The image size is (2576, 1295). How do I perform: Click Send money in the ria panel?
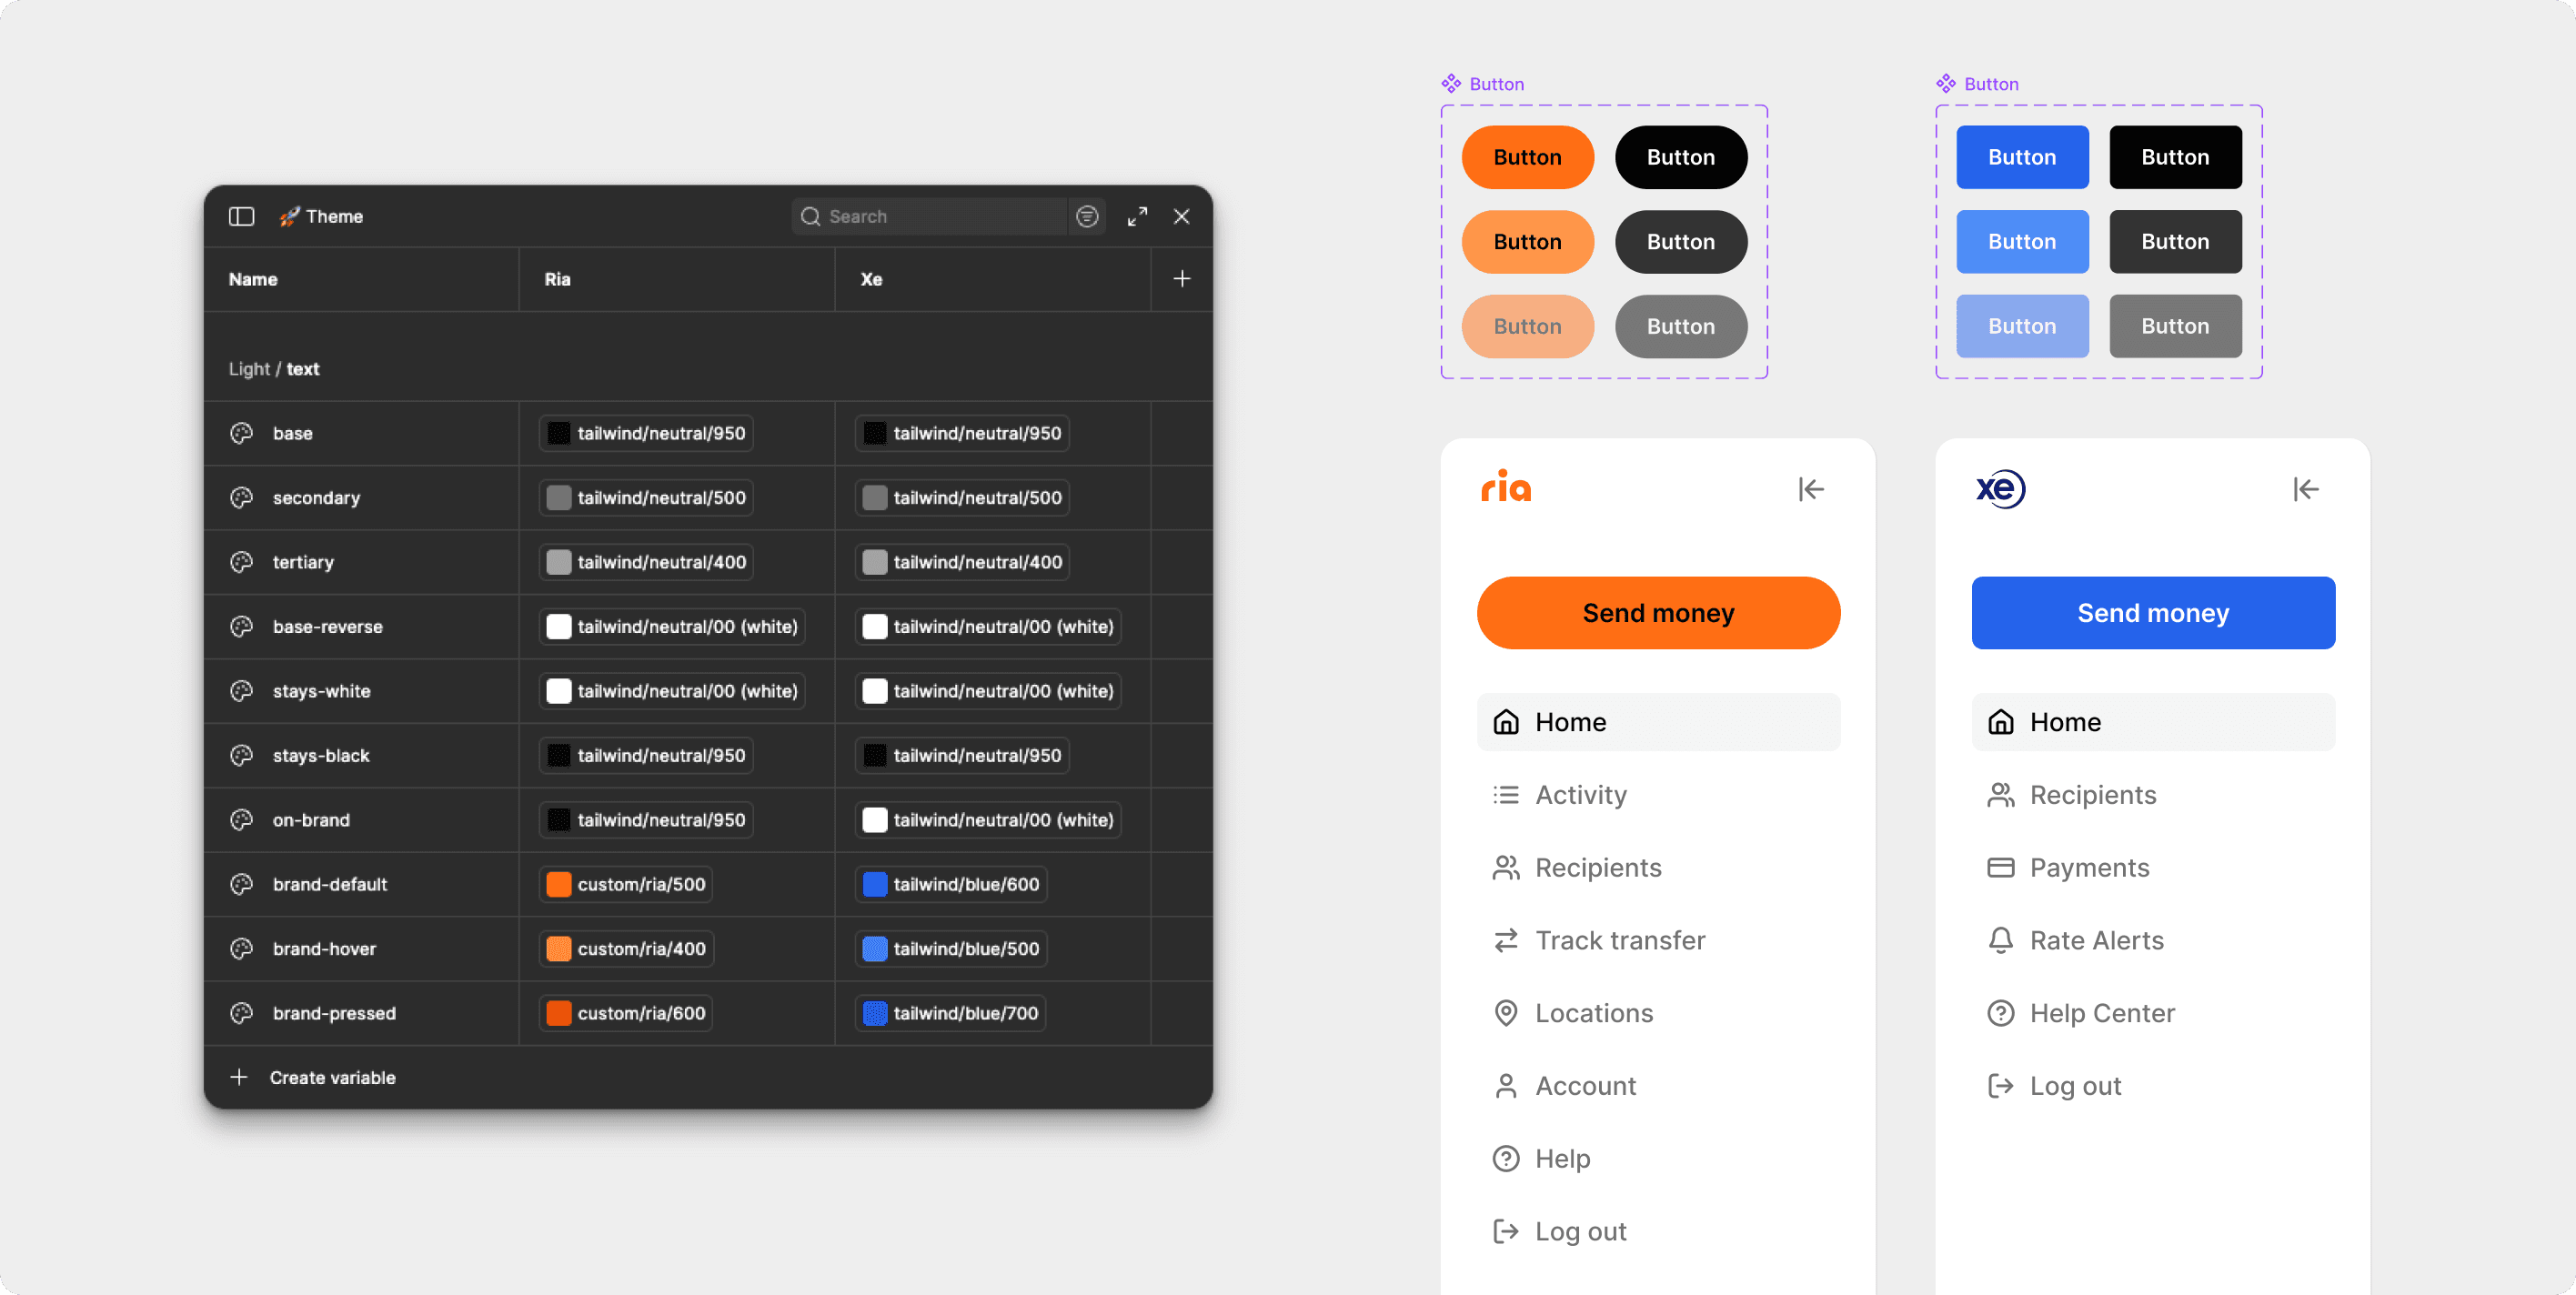click(x=1658, y=612)
